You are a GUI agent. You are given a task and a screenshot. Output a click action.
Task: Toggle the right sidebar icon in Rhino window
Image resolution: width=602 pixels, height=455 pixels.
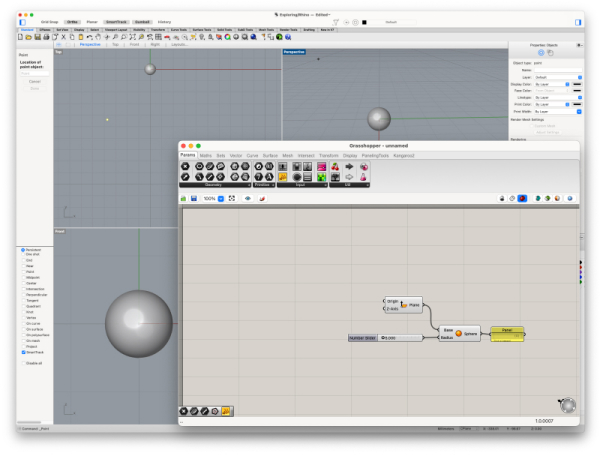point(578,22)
